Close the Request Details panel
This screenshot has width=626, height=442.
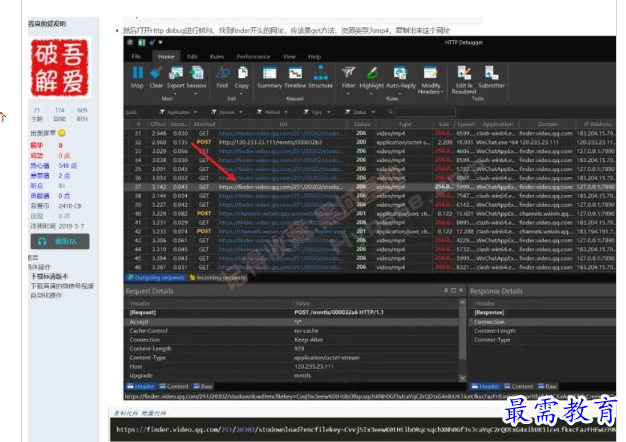point(461,290)
